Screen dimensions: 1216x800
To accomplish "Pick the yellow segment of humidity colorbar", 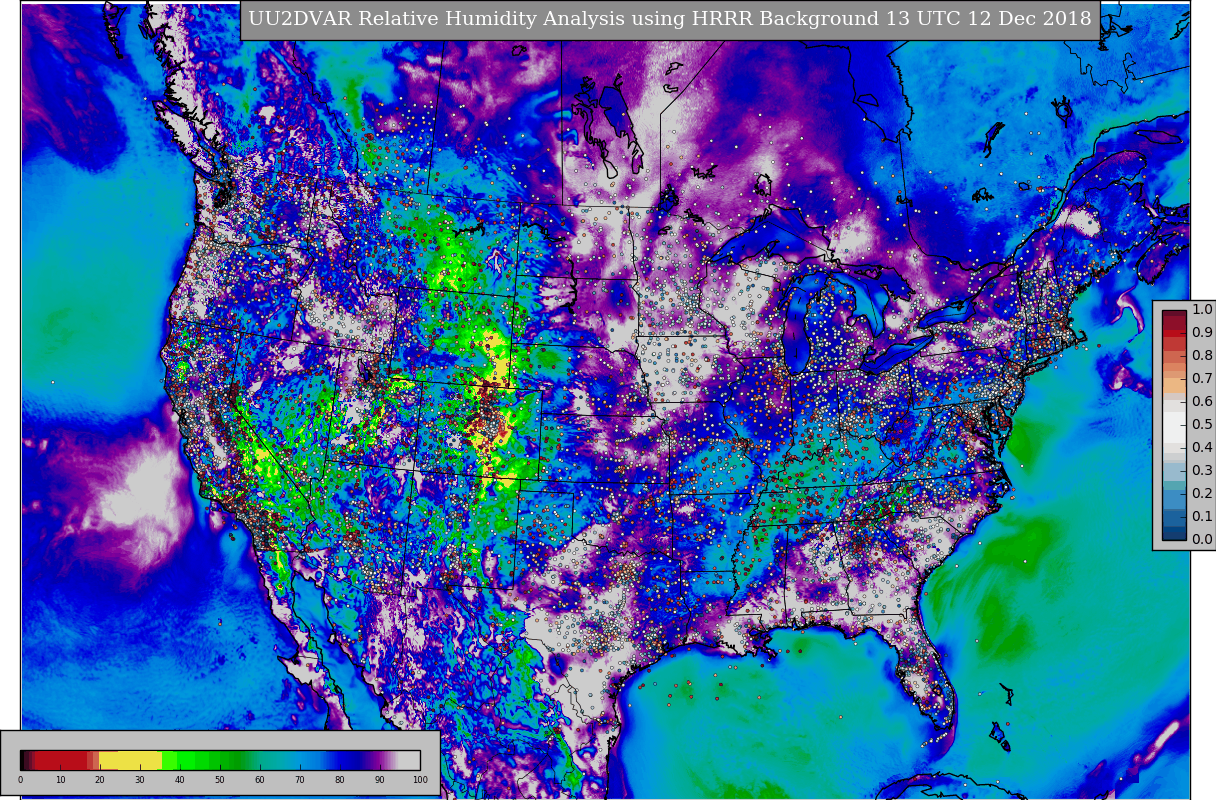I will 130,760.
